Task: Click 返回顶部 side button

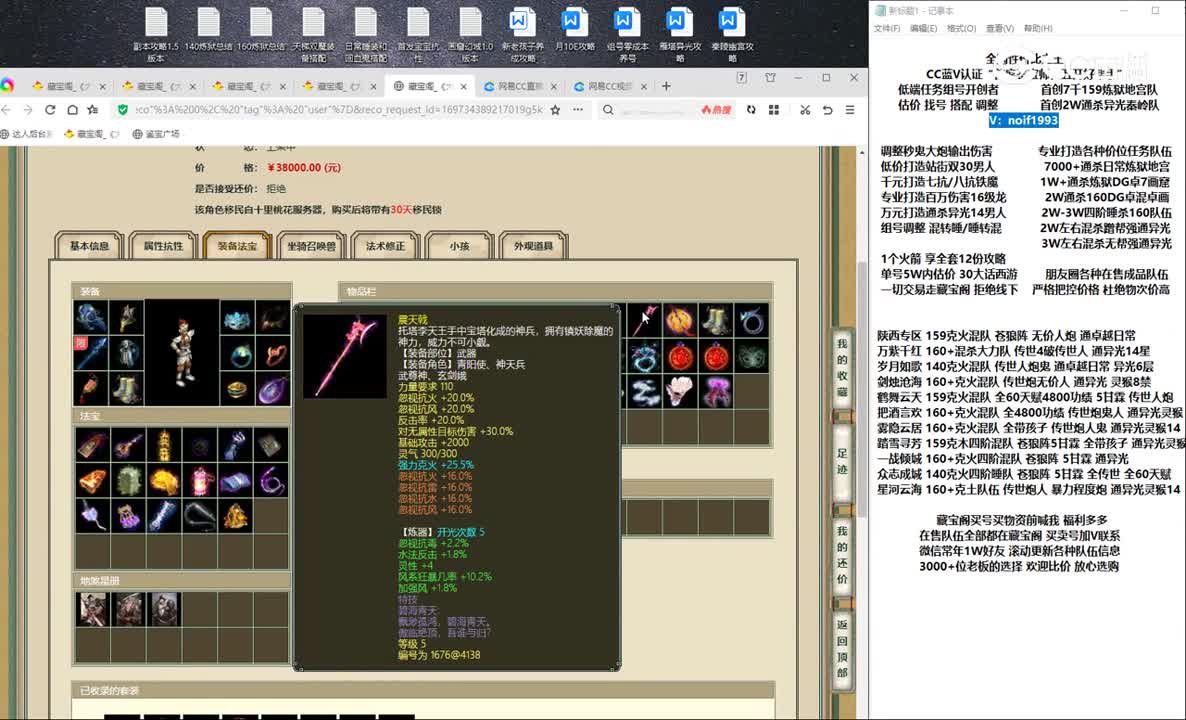Action: pyautogui.click(x=843, y=649)
